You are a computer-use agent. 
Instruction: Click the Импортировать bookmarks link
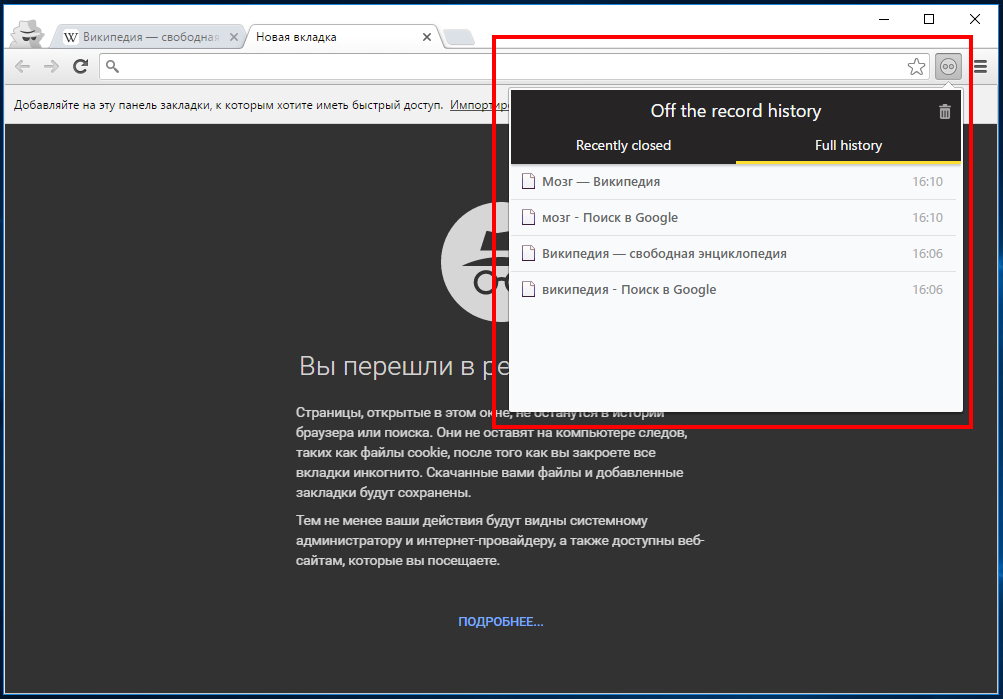click(x=479, y=105)
